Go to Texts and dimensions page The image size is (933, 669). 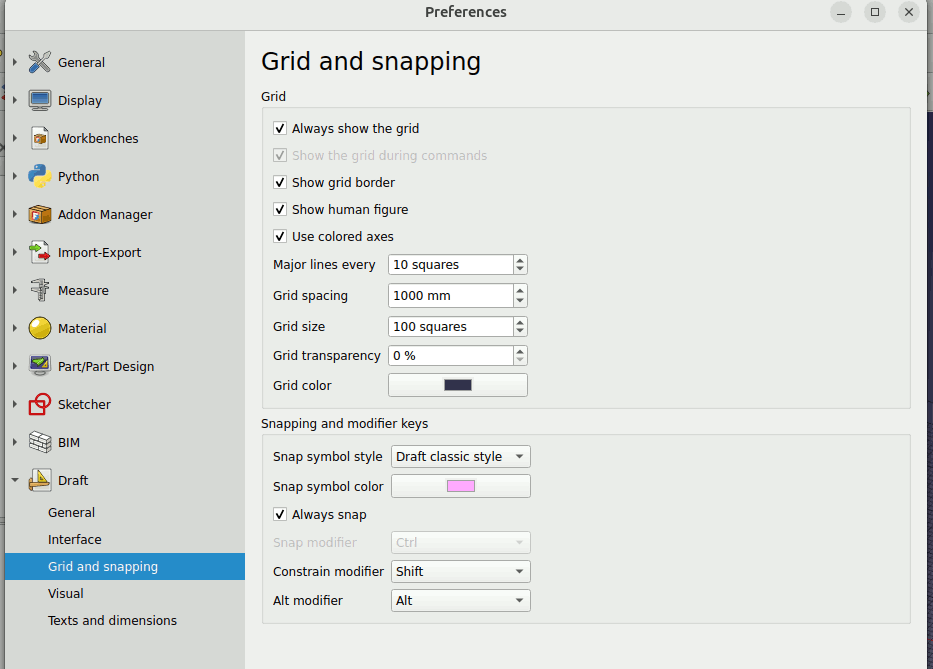click(112, 620)
